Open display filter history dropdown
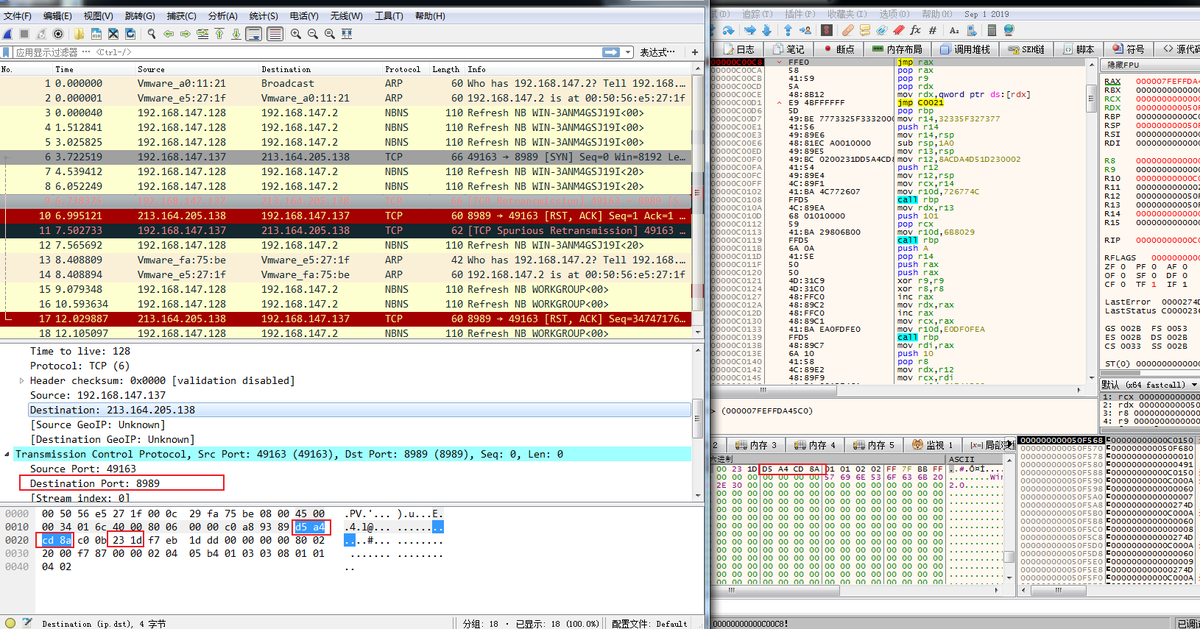 (627, 52)
